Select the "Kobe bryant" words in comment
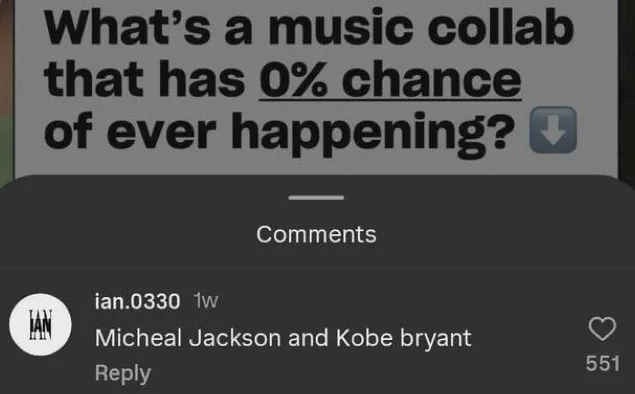Image resolution: width=635 pixels, height=394 pixels. coord(404,339)
